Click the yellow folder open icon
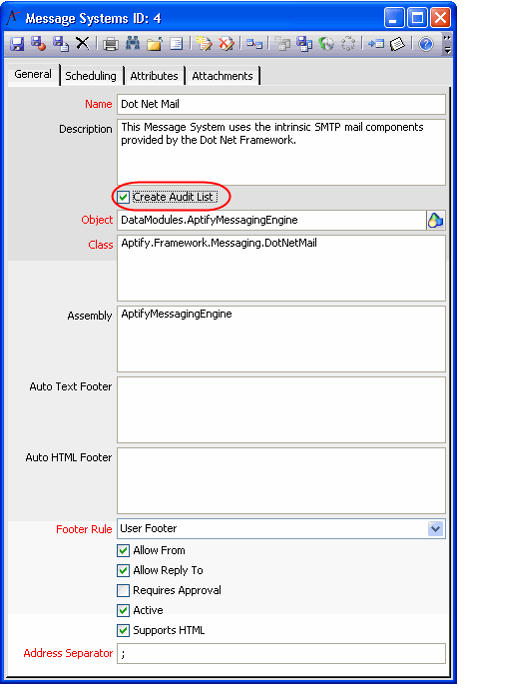The image size is (529, 691). point(154,44)
